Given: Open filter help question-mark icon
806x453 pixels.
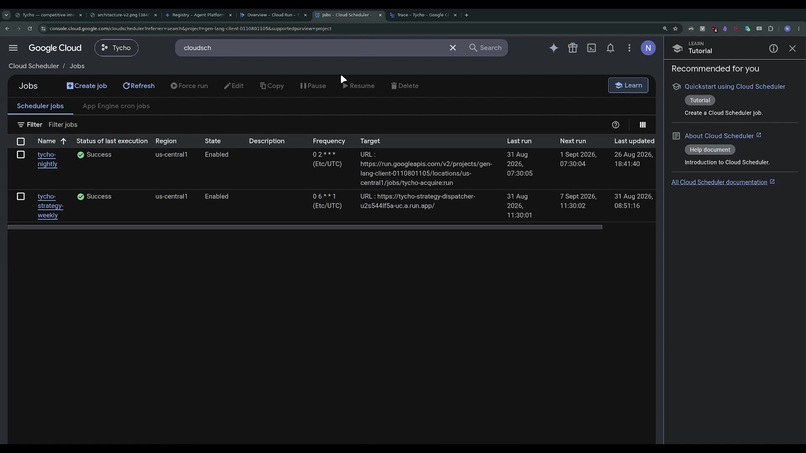Looking at the screenshot, I should (x=615, y=124).
